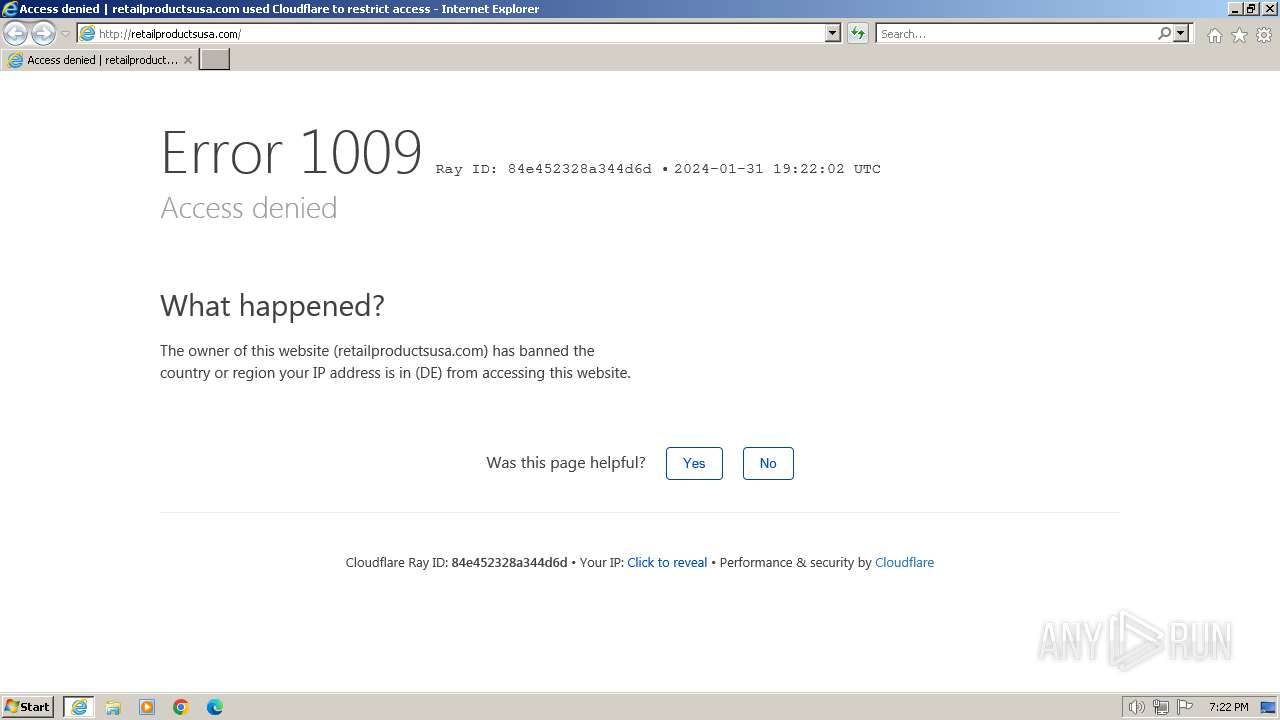1280x720 pixels.
Task: Open the Action Center flag icon
Action: [x=1185, y=707]
